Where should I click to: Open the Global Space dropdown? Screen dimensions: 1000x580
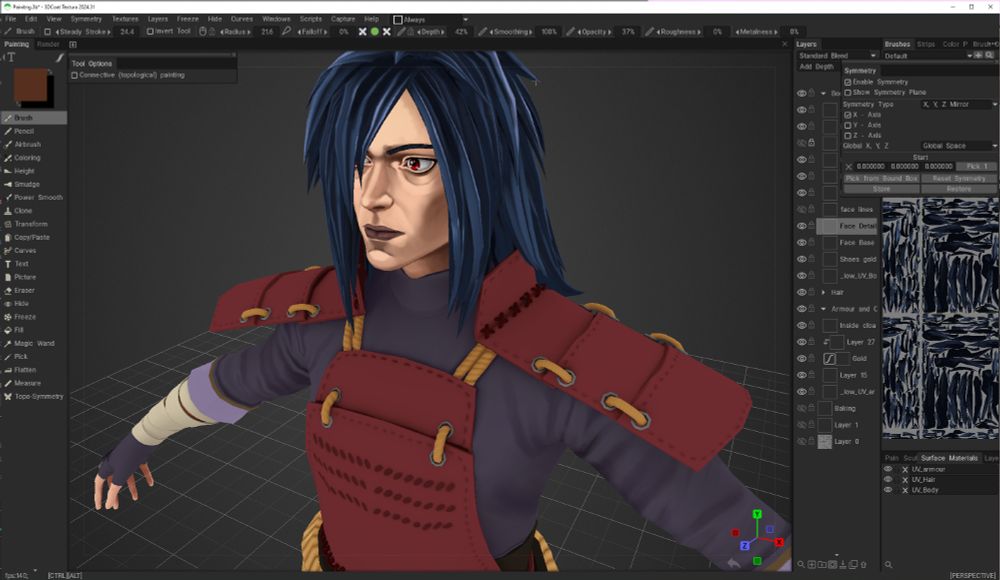959,145
